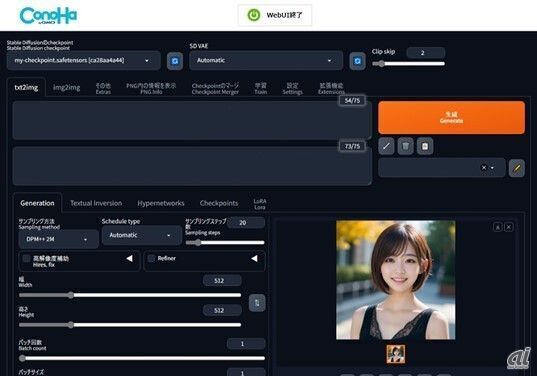The image size is (537, 376).
Task: Adjust the Sampling steps slider
Action: coord(225,242)
